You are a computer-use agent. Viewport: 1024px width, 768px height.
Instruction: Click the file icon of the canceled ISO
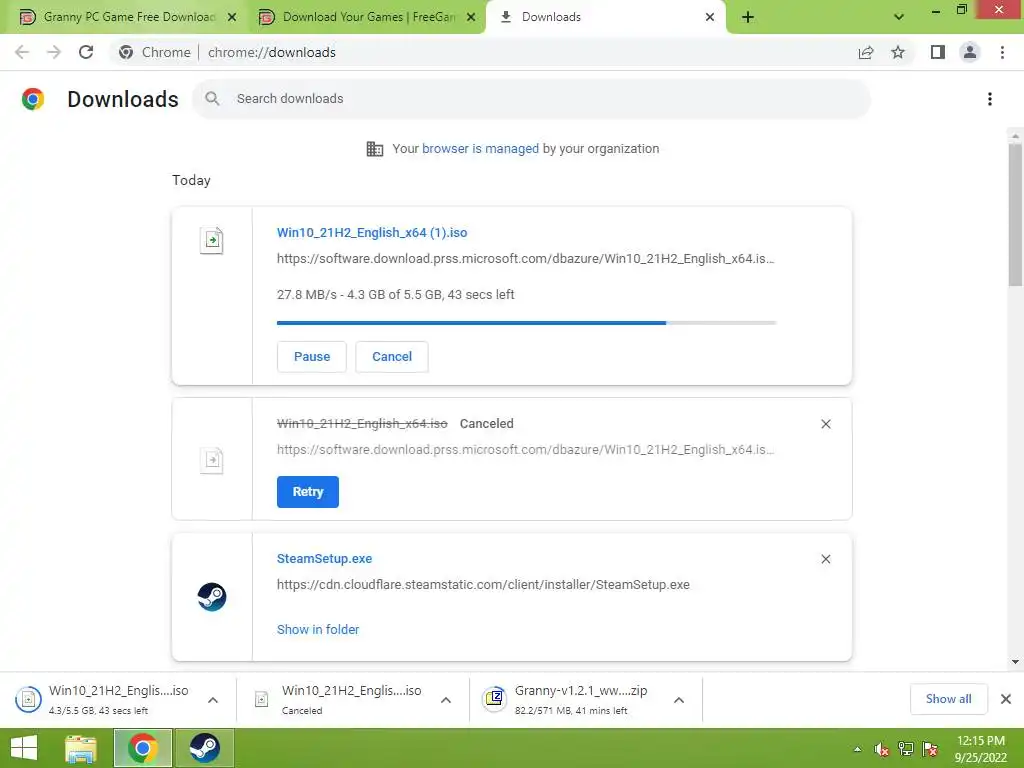click(212, 460)
